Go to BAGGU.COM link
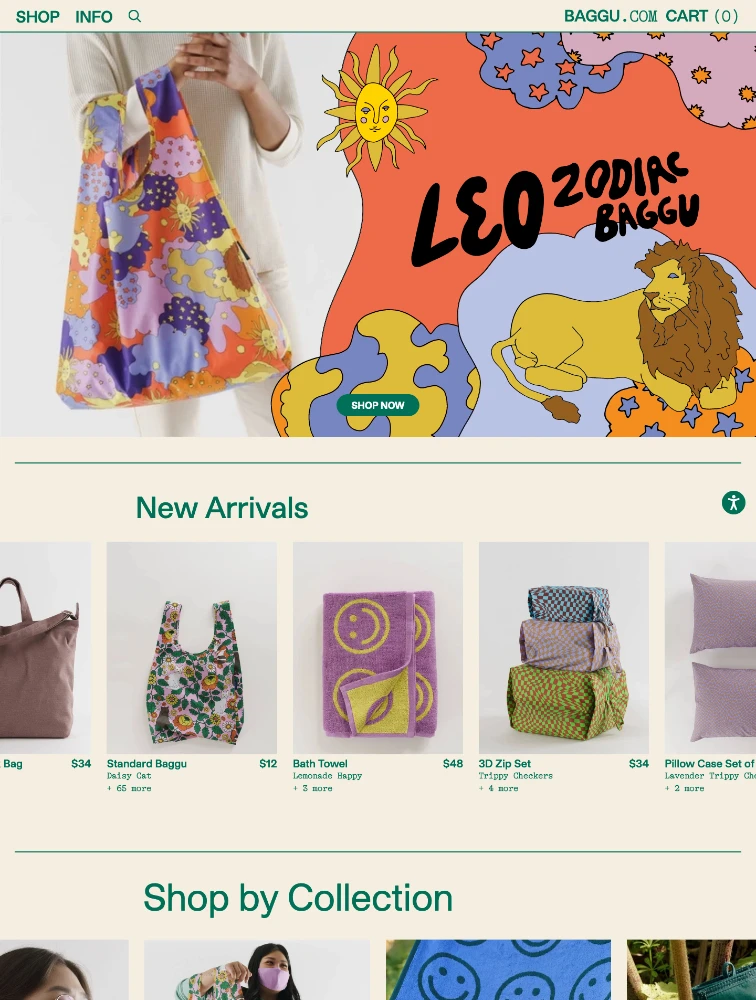This screenshot has height=1000, width=756. (x=611, y=16)
